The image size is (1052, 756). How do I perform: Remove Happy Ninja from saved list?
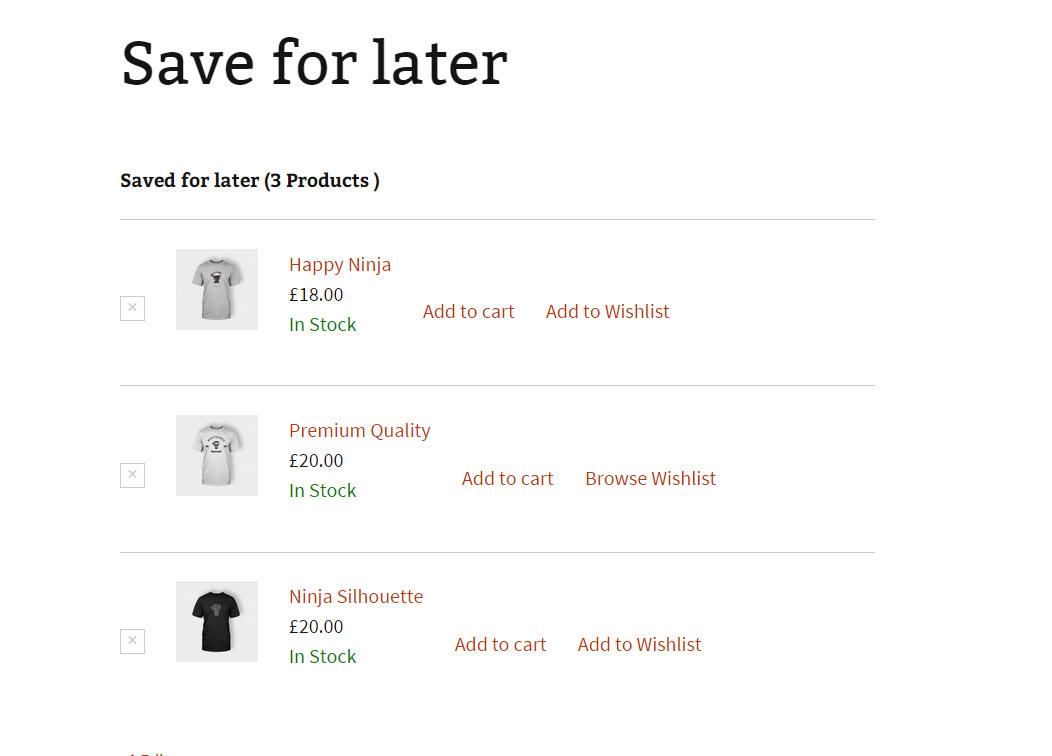(x=132, y=308)
